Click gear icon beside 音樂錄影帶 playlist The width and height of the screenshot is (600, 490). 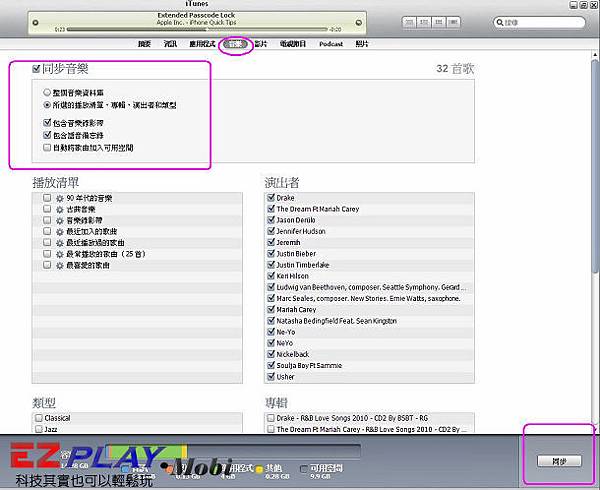coord(60,221)
